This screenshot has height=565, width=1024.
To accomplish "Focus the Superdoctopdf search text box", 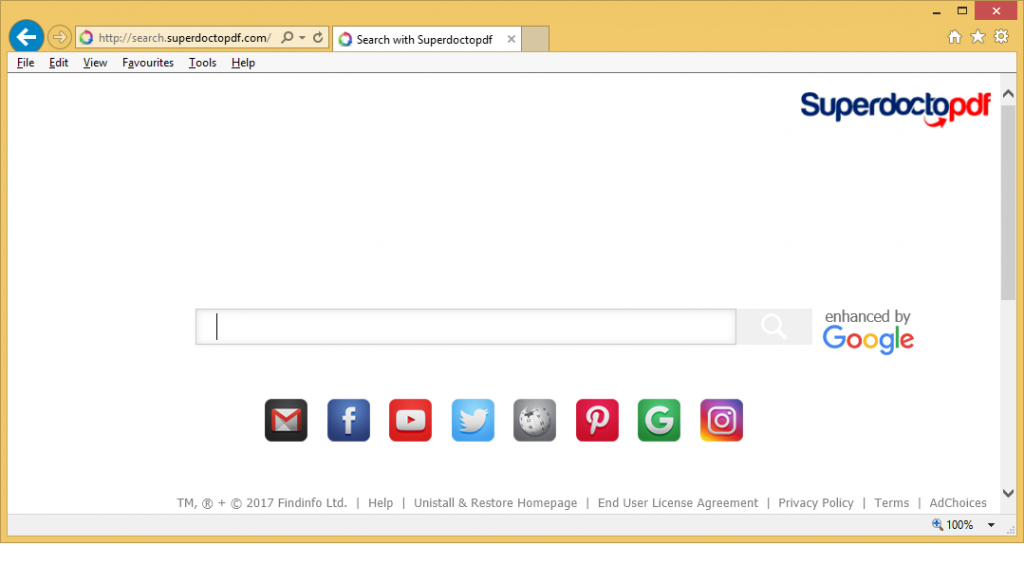I will tap(466, 327).
